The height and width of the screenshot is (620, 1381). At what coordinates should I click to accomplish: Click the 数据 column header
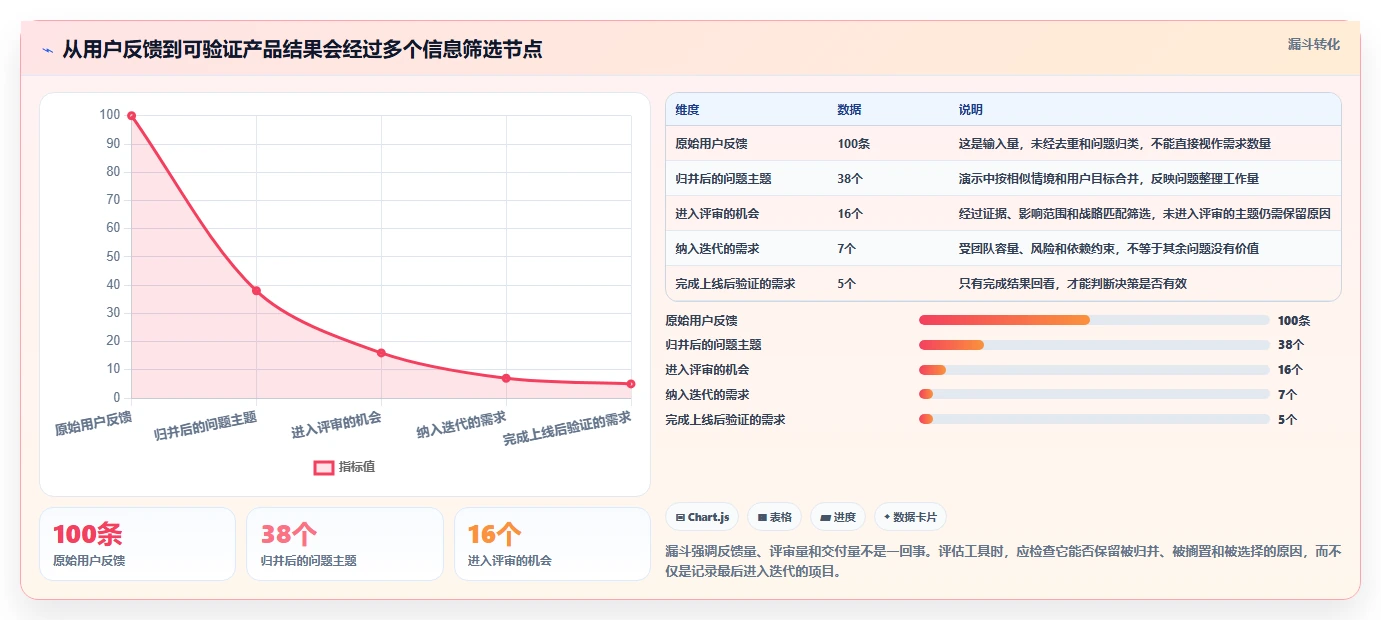pos(849,109)
